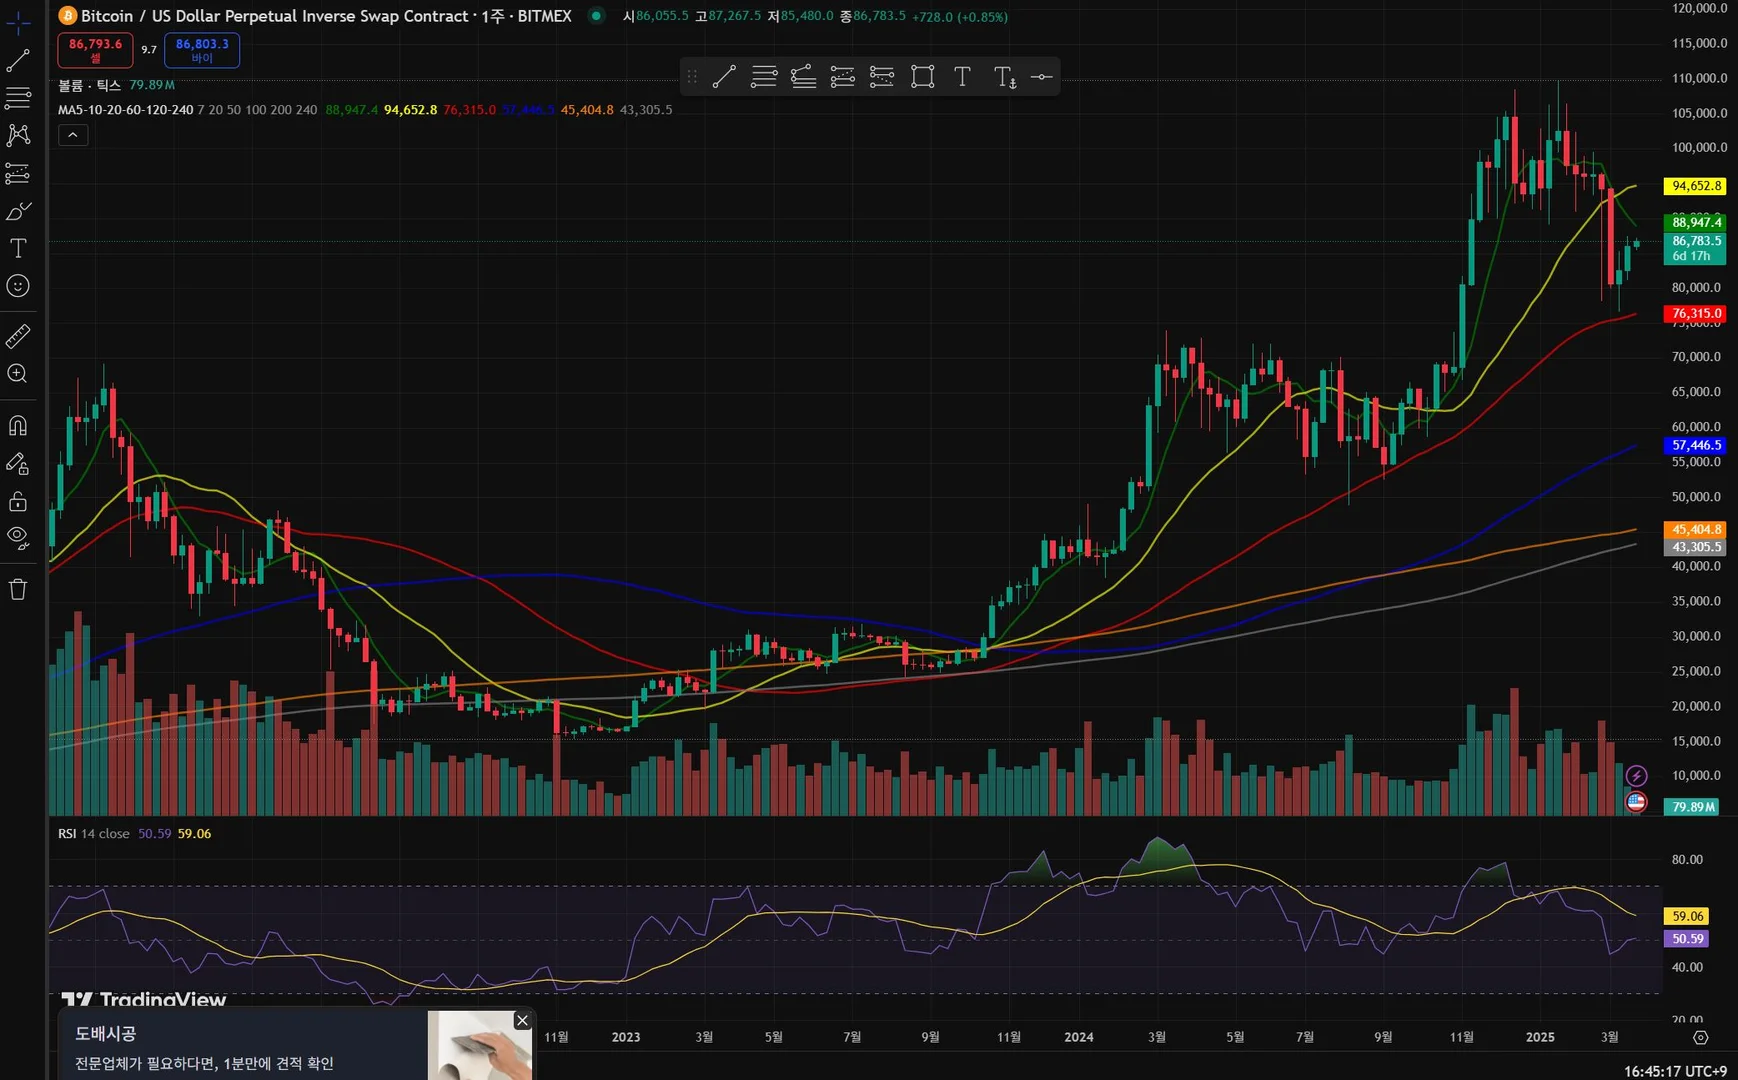Click the US flag economic event icon
The width and height of the screenshot is (1738, 1080).
1636,801
